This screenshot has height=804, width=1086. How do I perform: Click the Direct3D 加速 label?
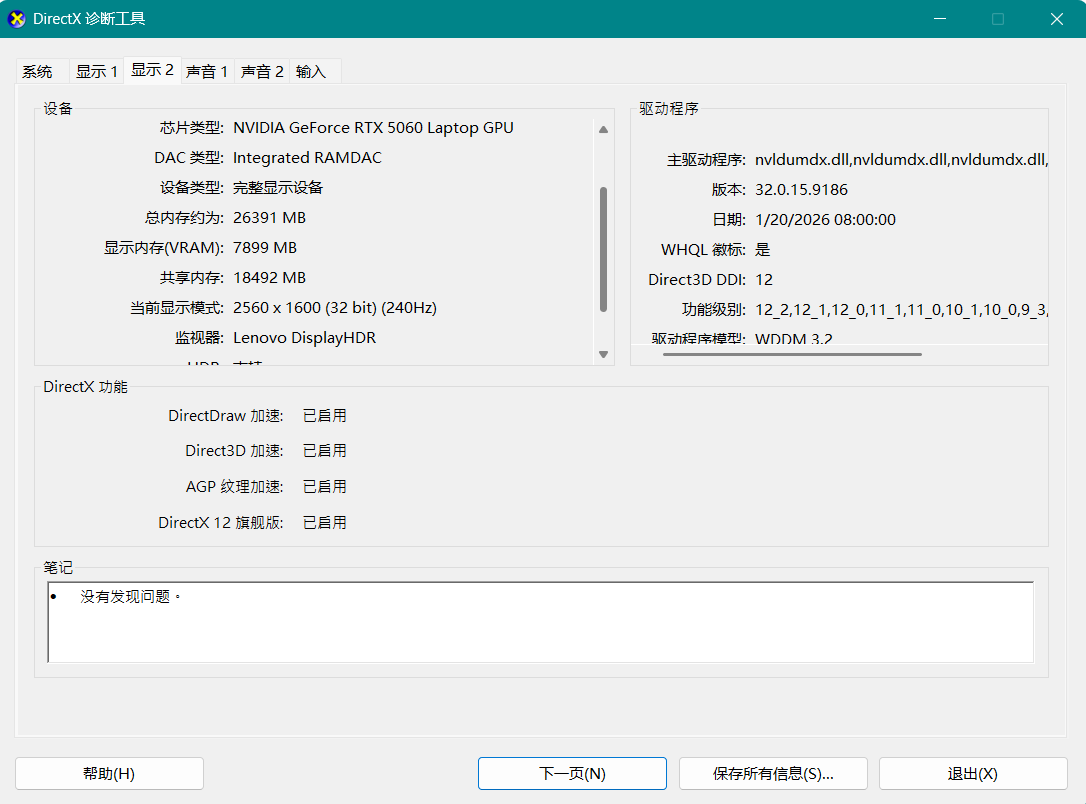click(234, 451)
